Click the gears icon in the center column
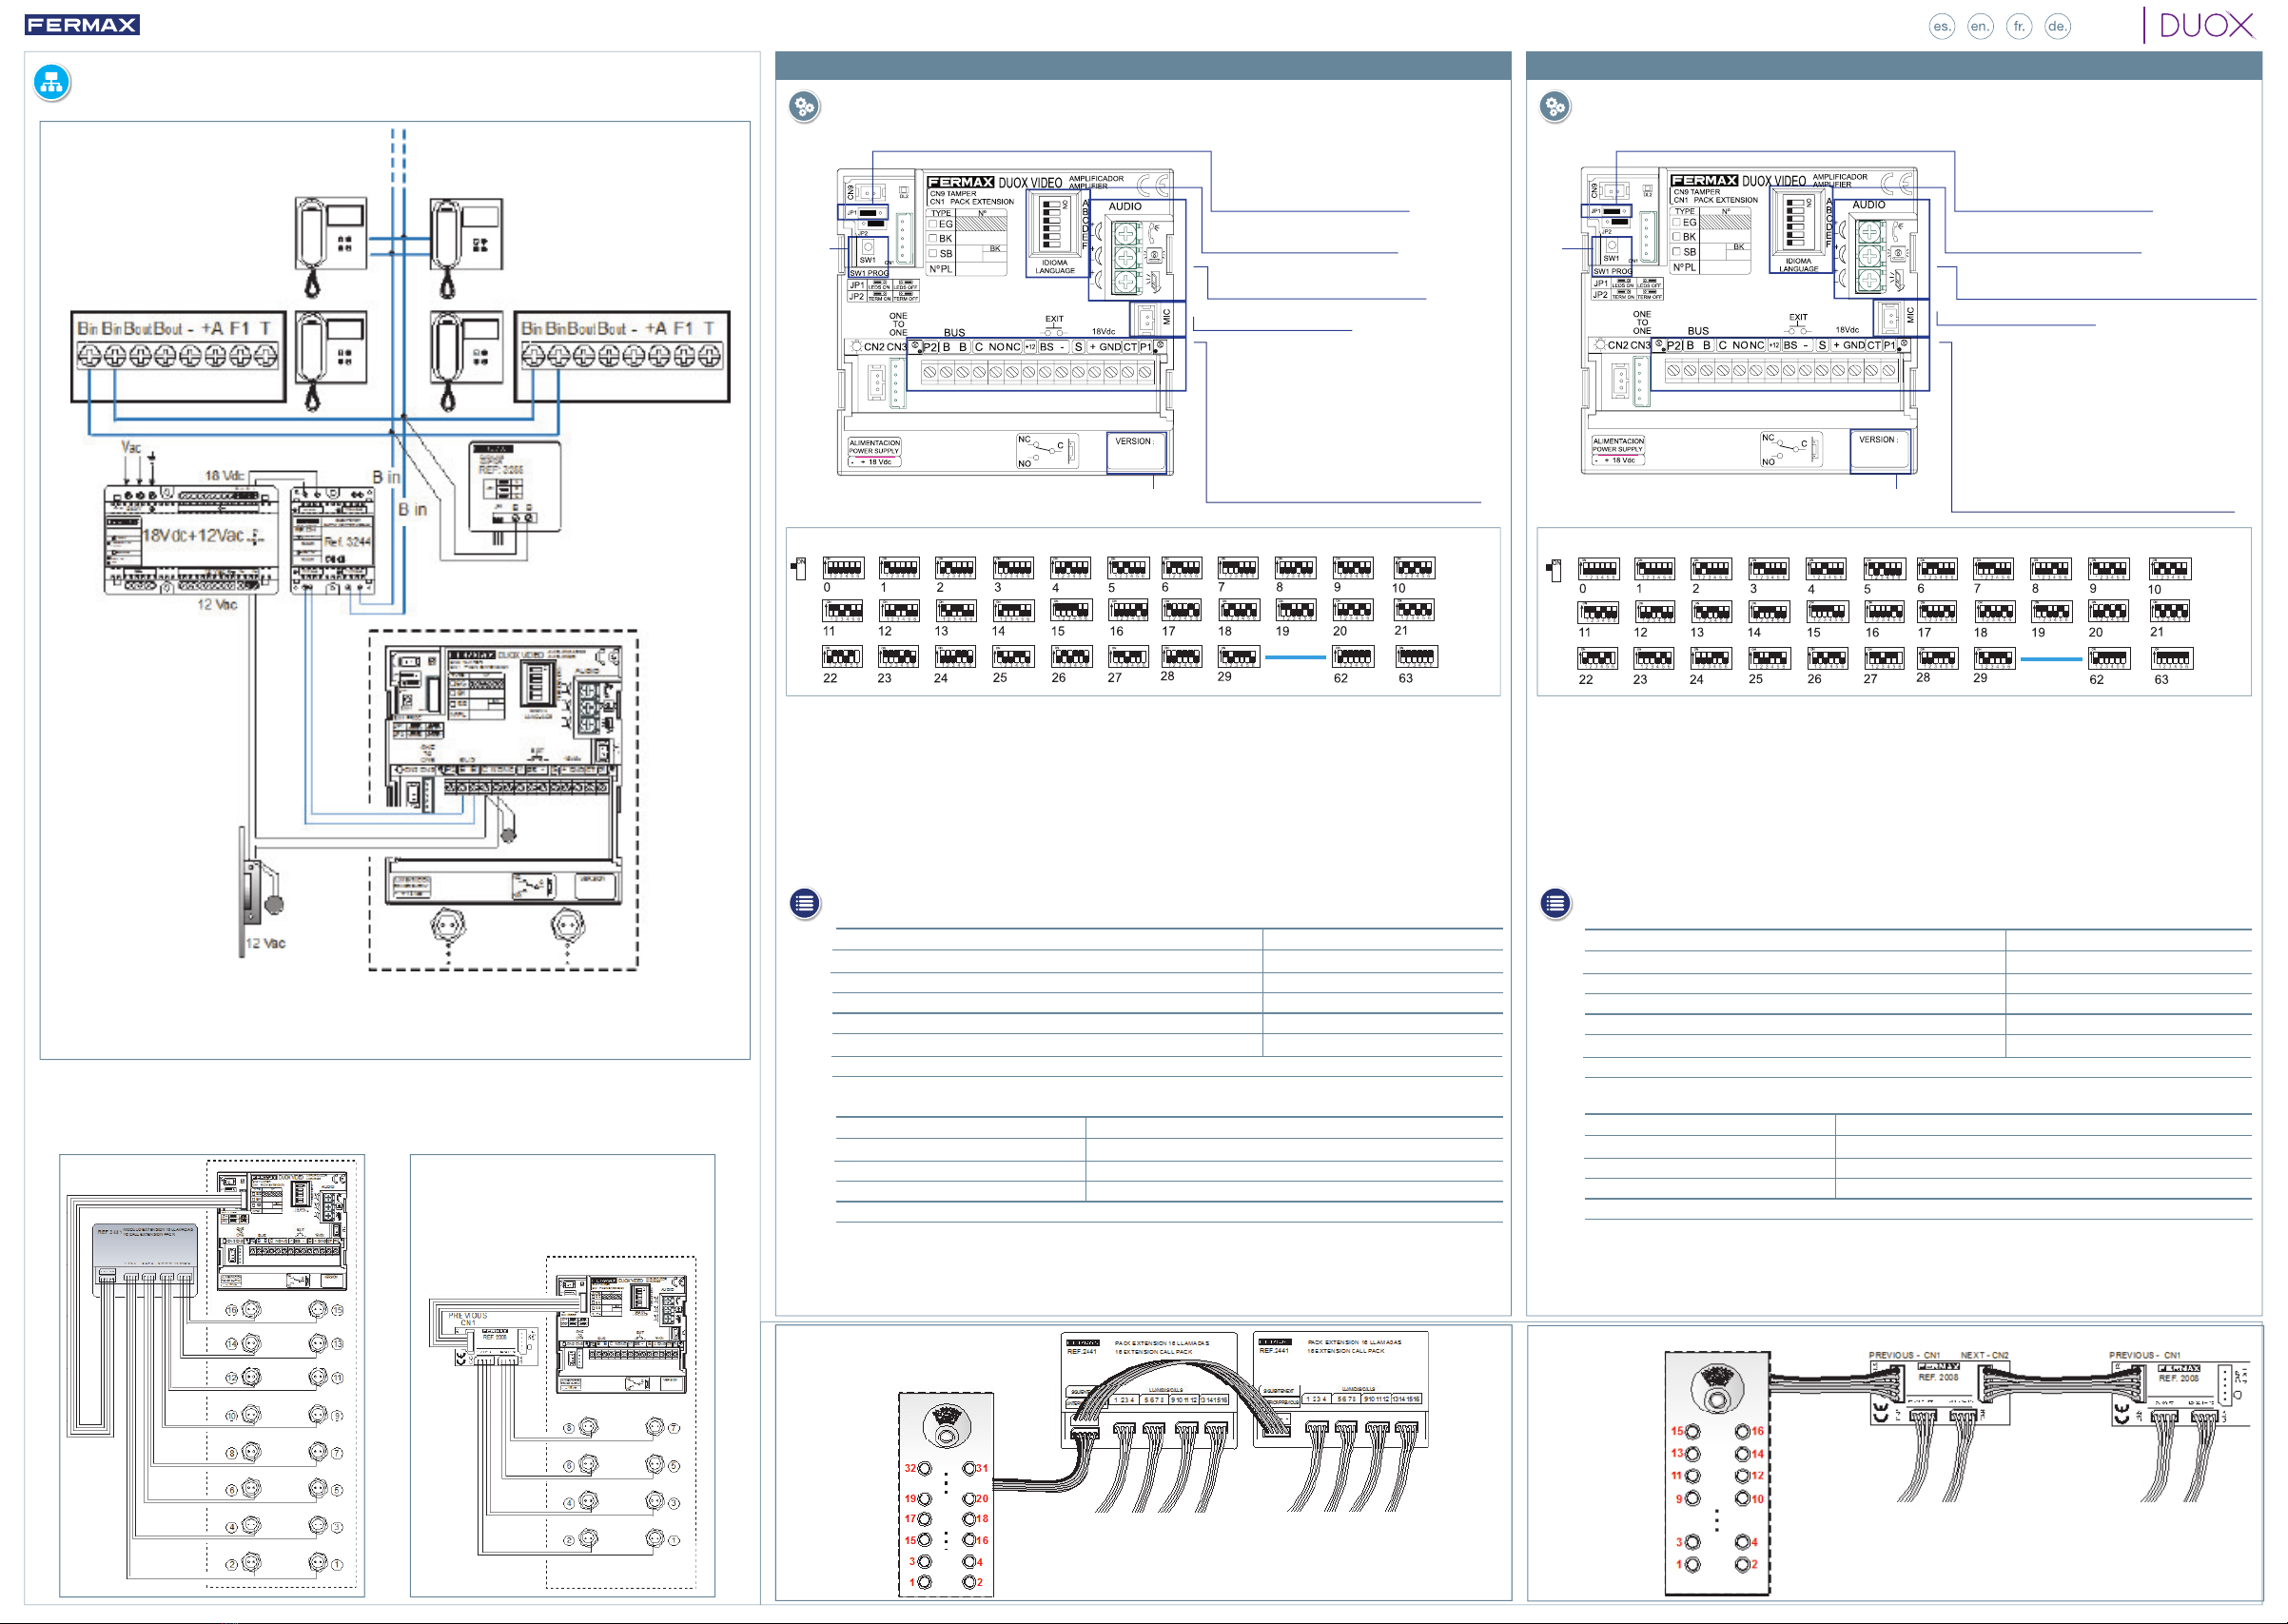 [x=804, y=107]
